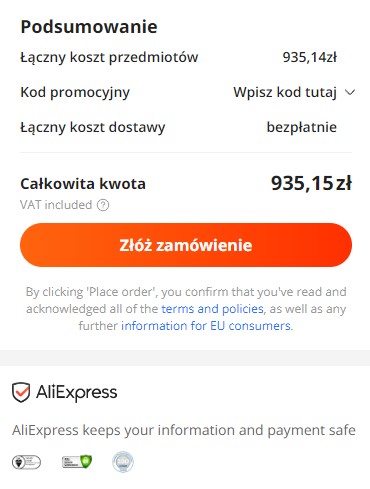Screen dimensions: 370x489
Task: Click the 'Kod promocyjny' label
Action: (75, 93)
